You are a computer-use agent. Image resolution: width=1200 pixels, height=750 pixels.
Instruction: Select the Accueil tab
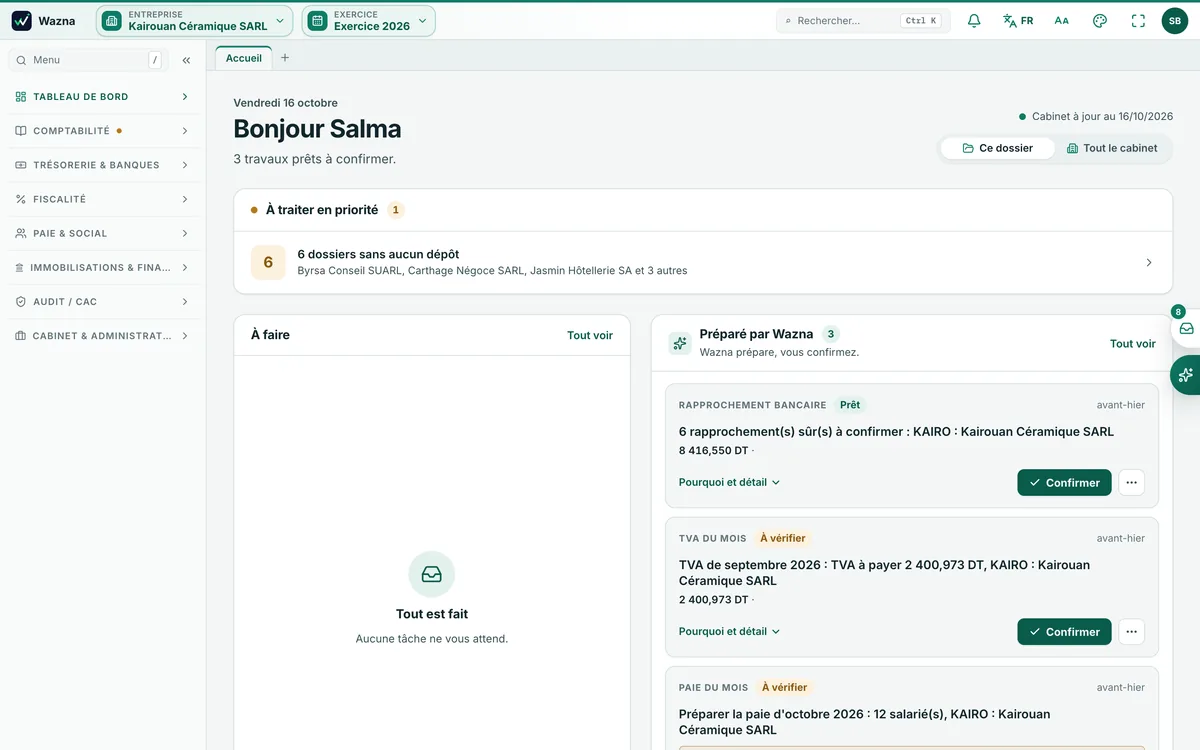tap(244, 58)
